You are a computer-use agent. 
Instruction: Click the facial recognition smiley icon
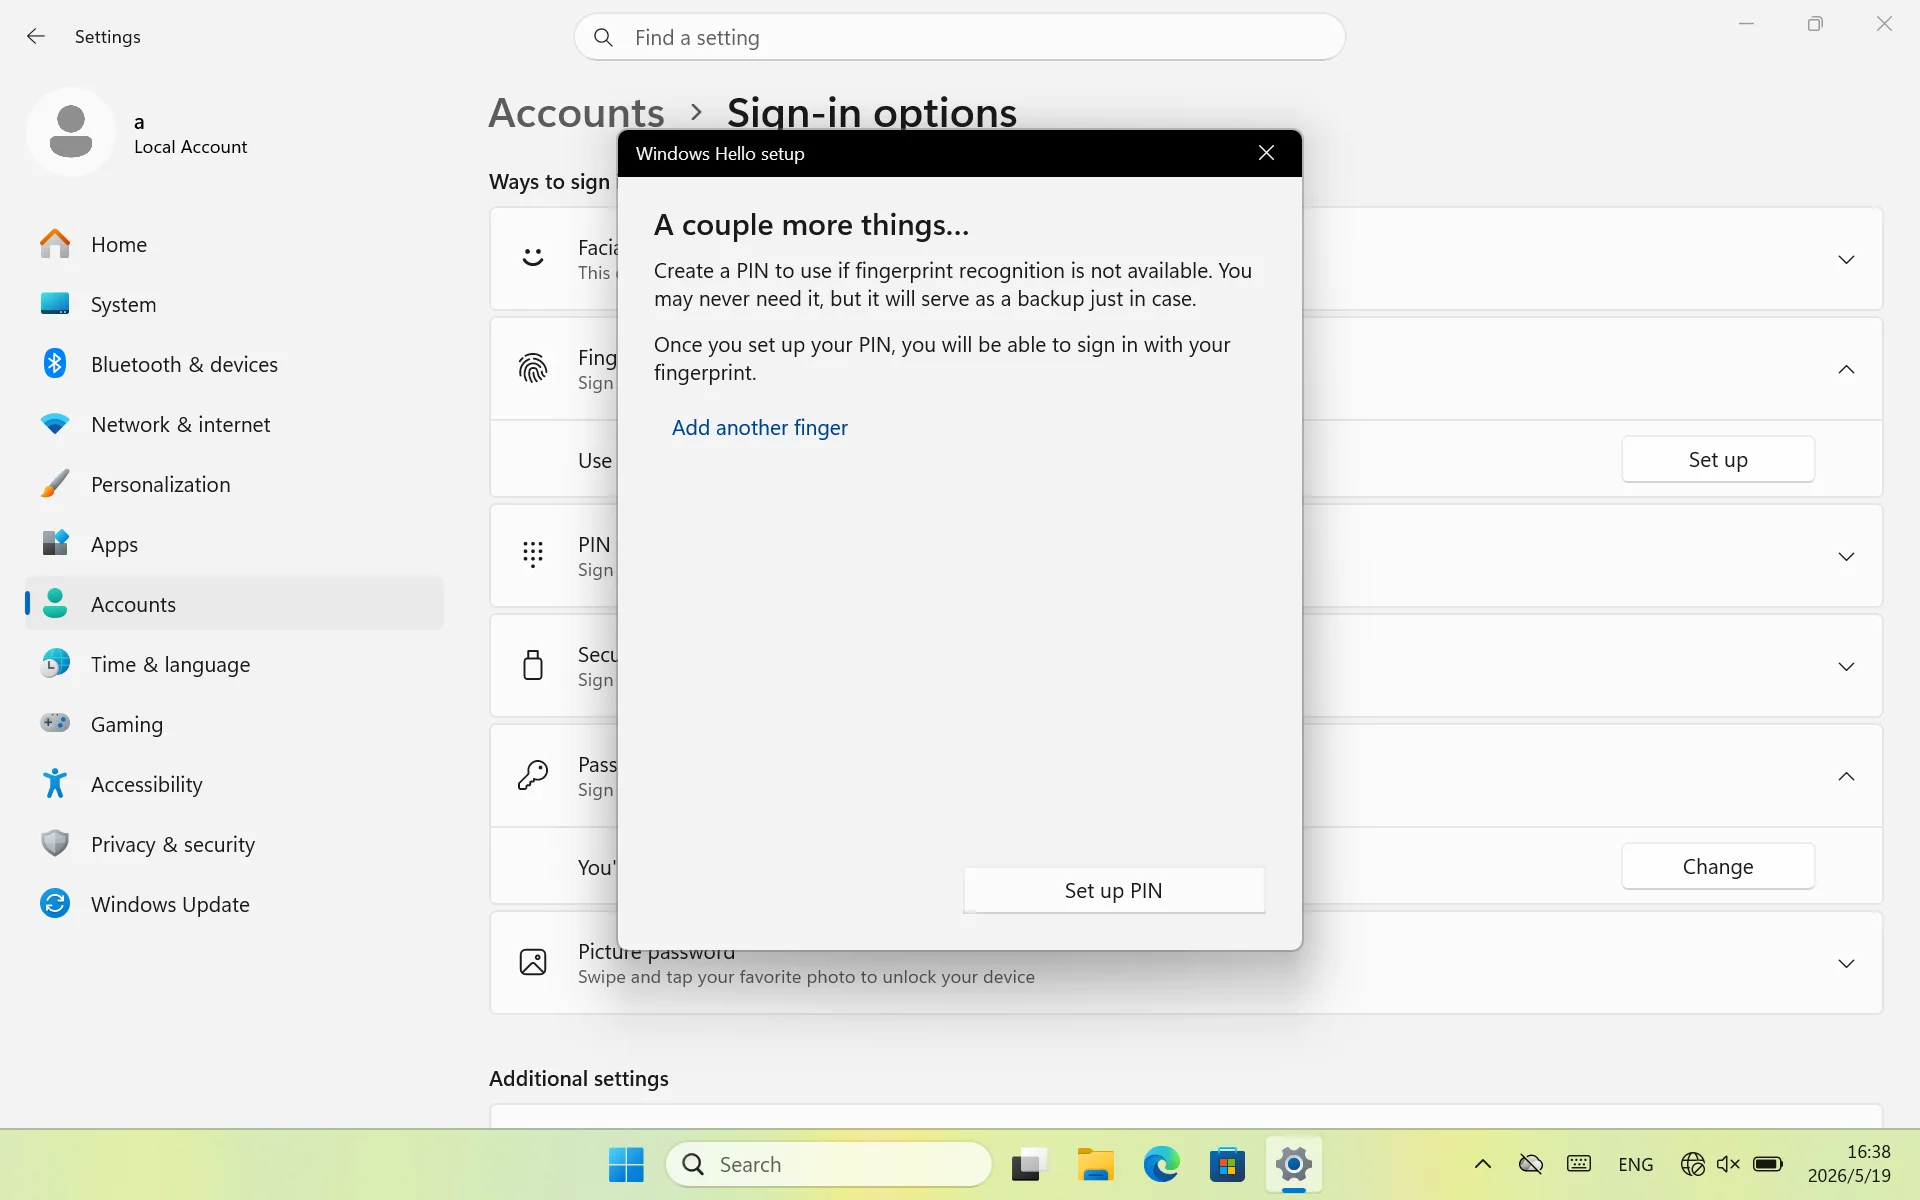click(533, 258)
